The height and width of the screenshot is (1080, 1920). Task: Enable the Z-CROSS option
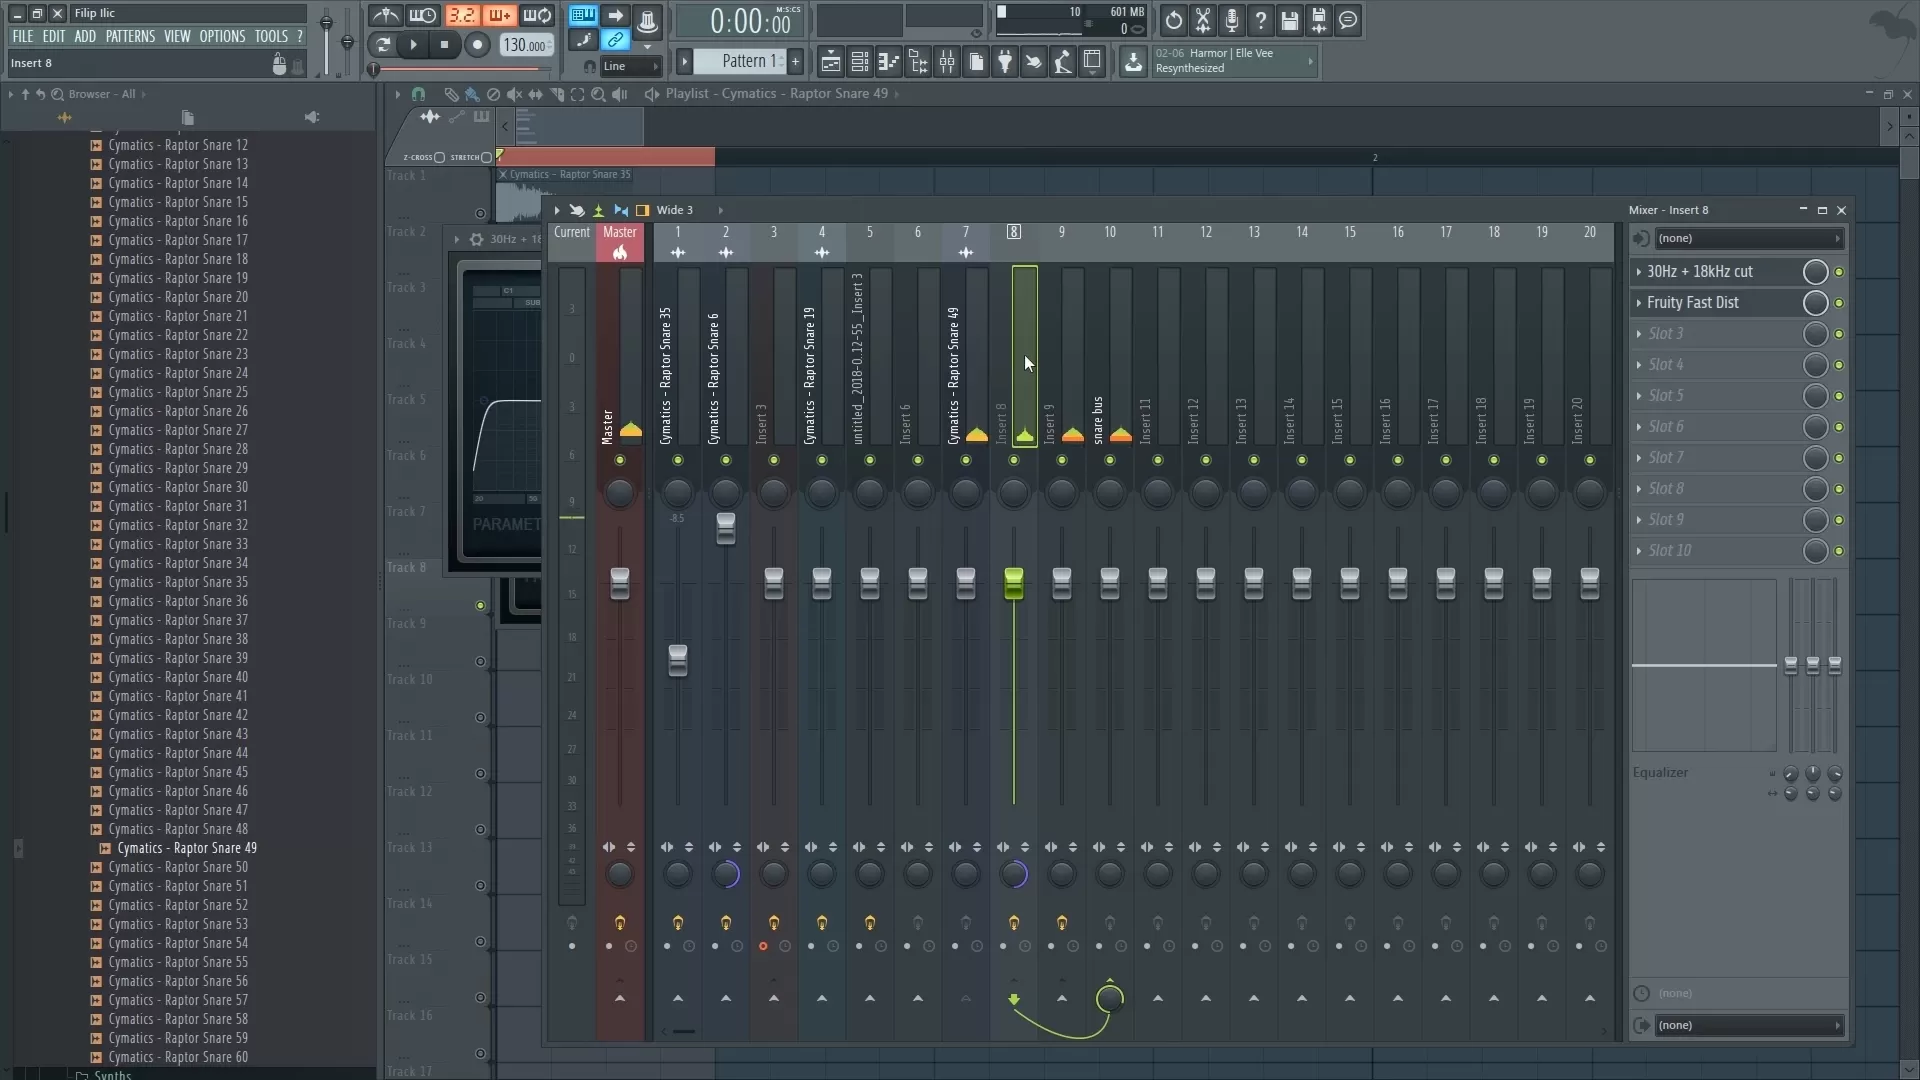pyautogui.click(x=439, y=156)
